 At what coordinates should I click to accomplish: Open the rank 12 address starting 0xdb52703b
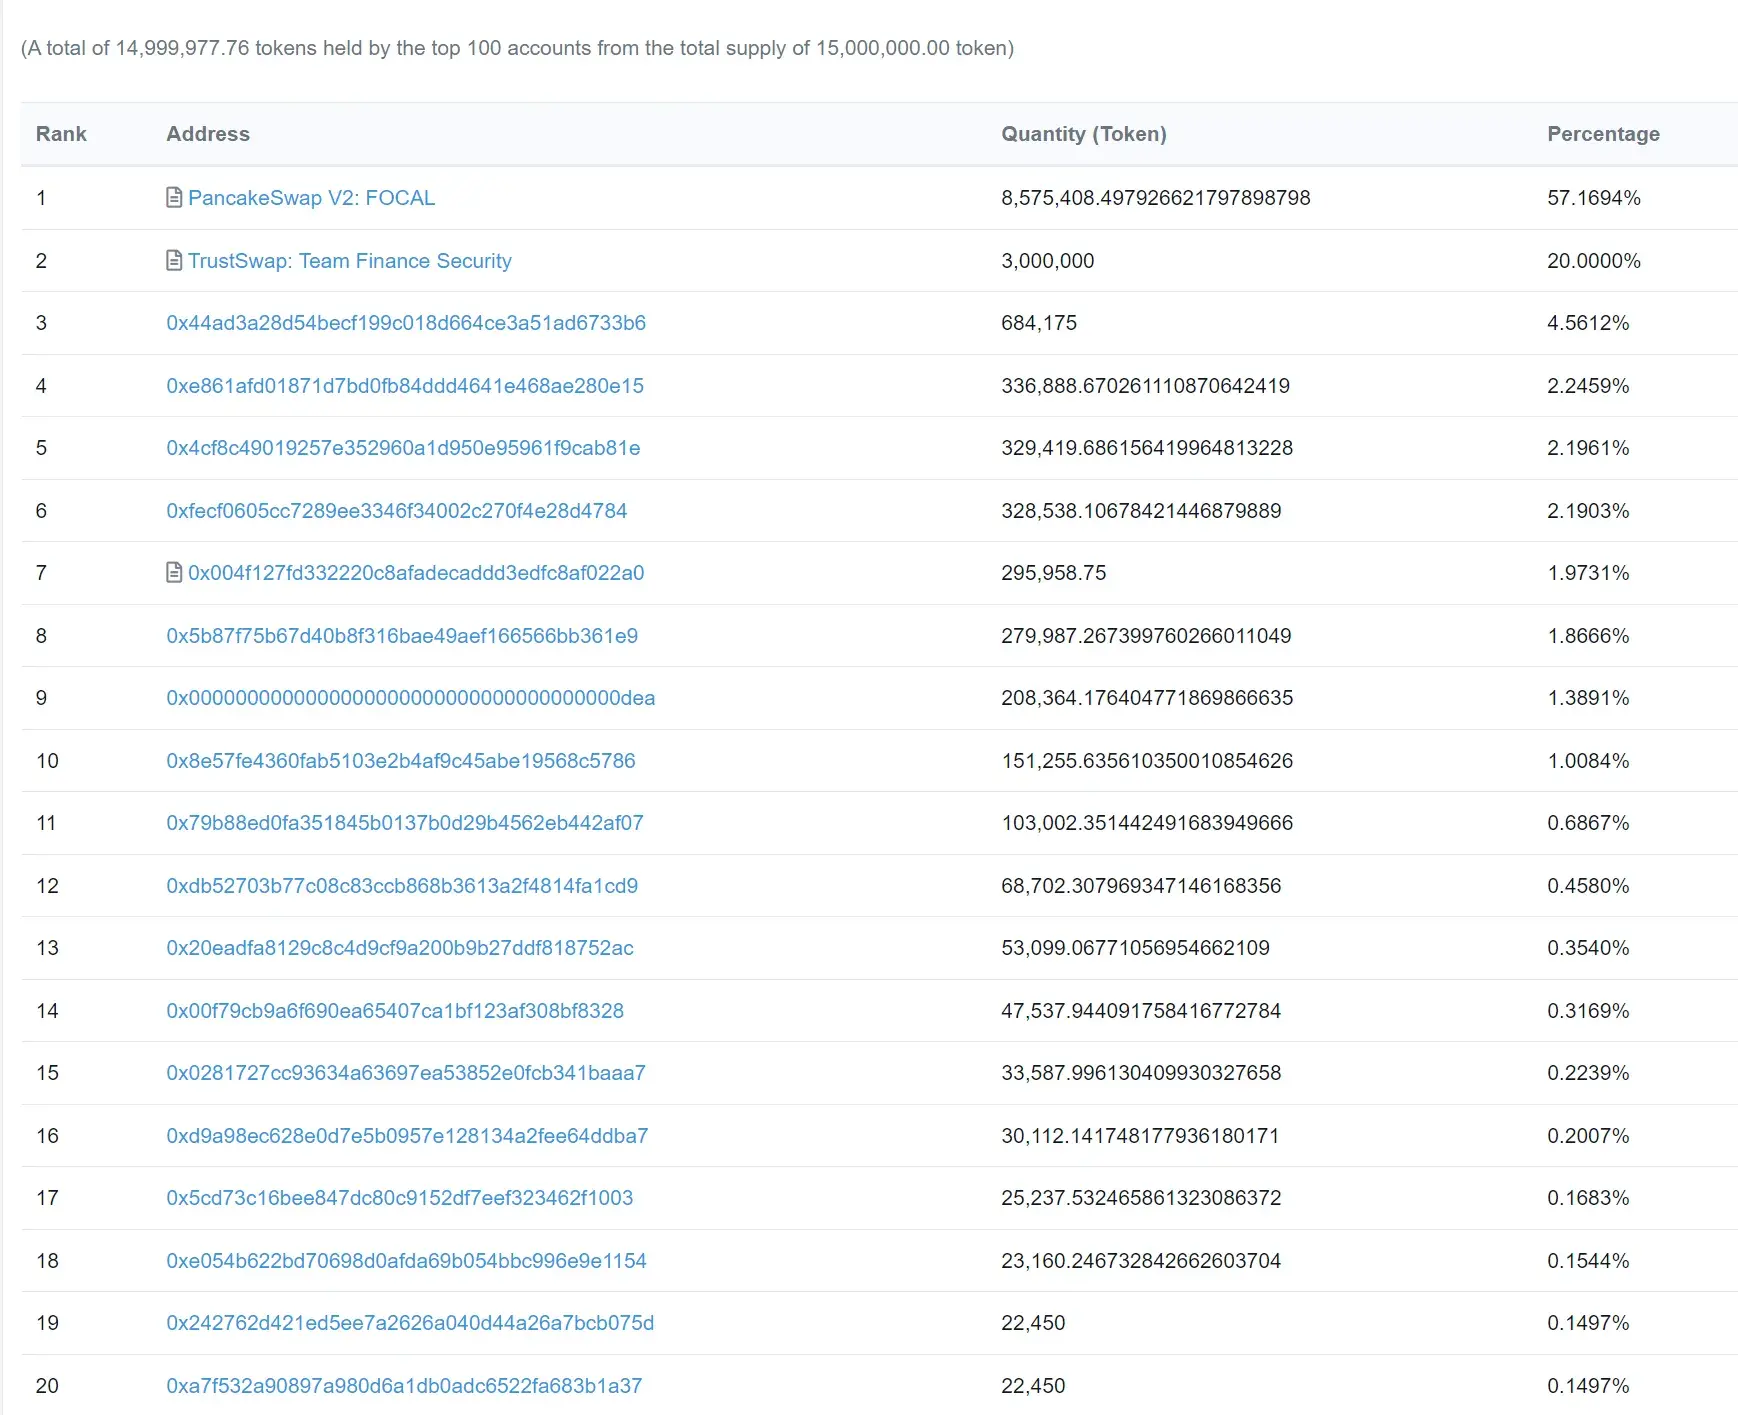pos(402,886)
